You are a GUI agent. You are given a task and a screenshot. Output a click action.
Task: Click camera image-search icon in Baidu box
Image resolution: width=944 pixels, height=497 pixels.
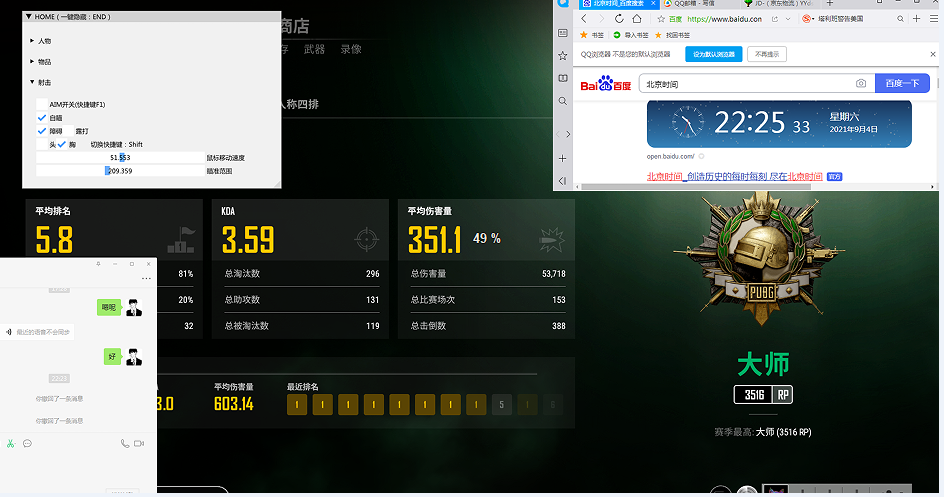pos(861,83)
